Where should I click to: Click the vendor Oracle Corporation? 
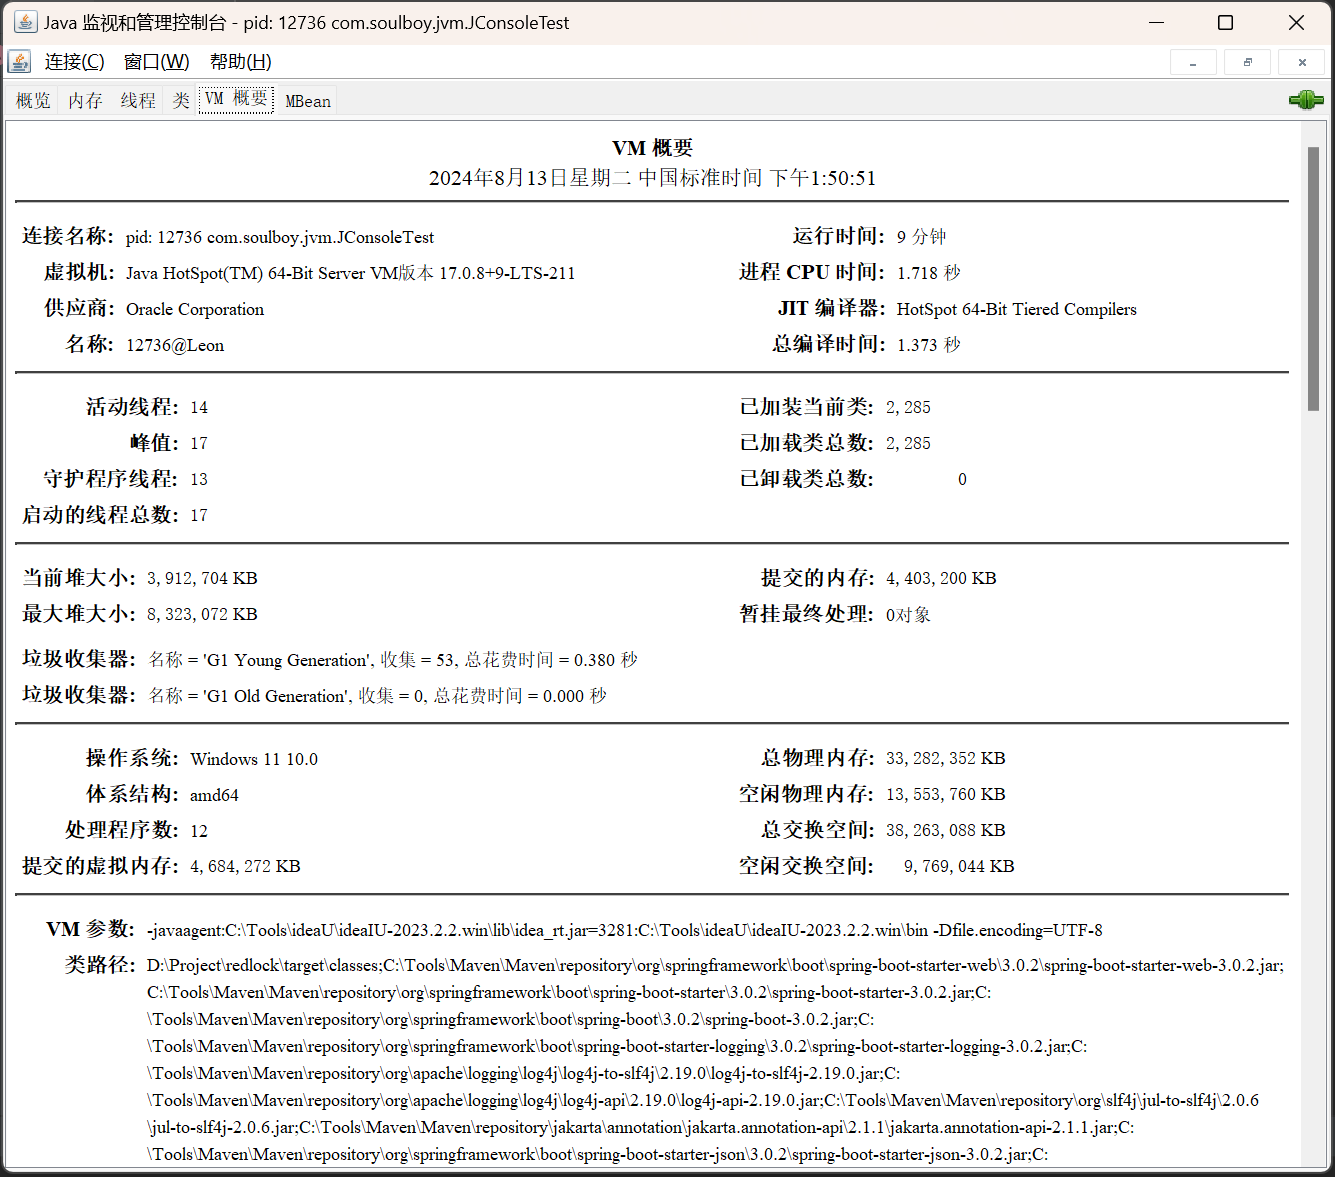point(195,309)
